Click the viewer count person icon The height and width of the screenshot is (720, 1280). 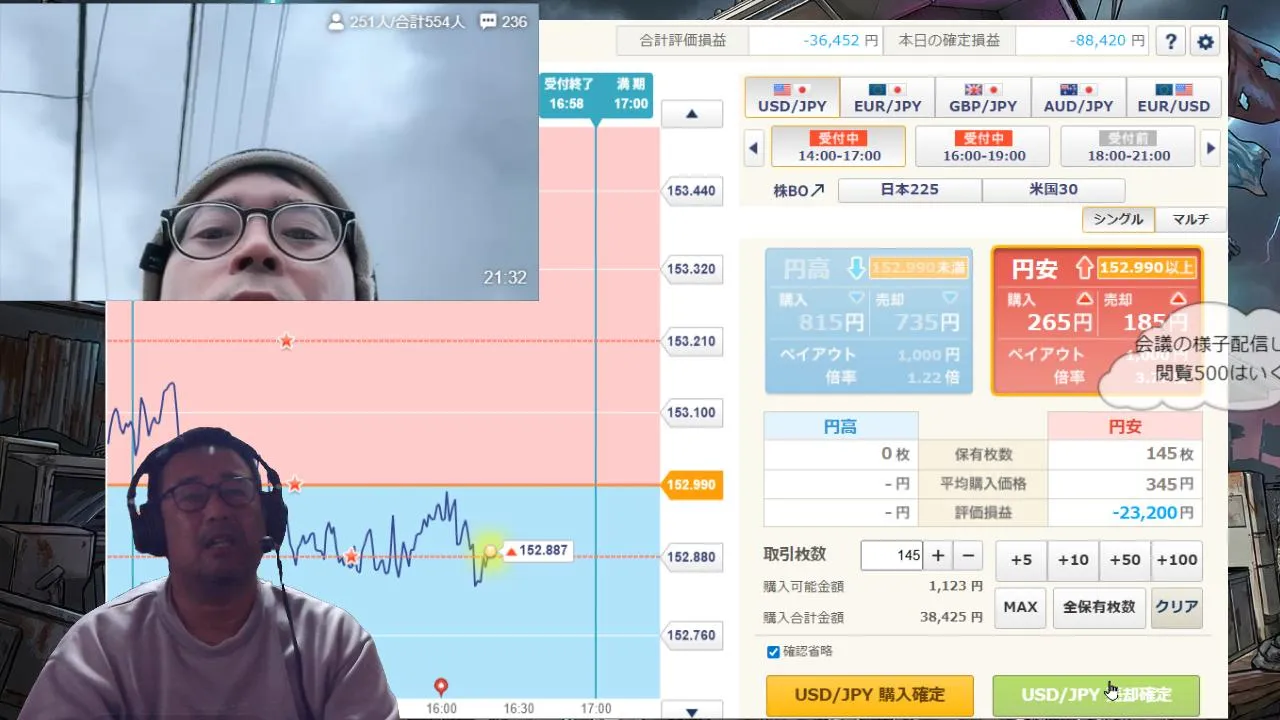click(336, 21)
